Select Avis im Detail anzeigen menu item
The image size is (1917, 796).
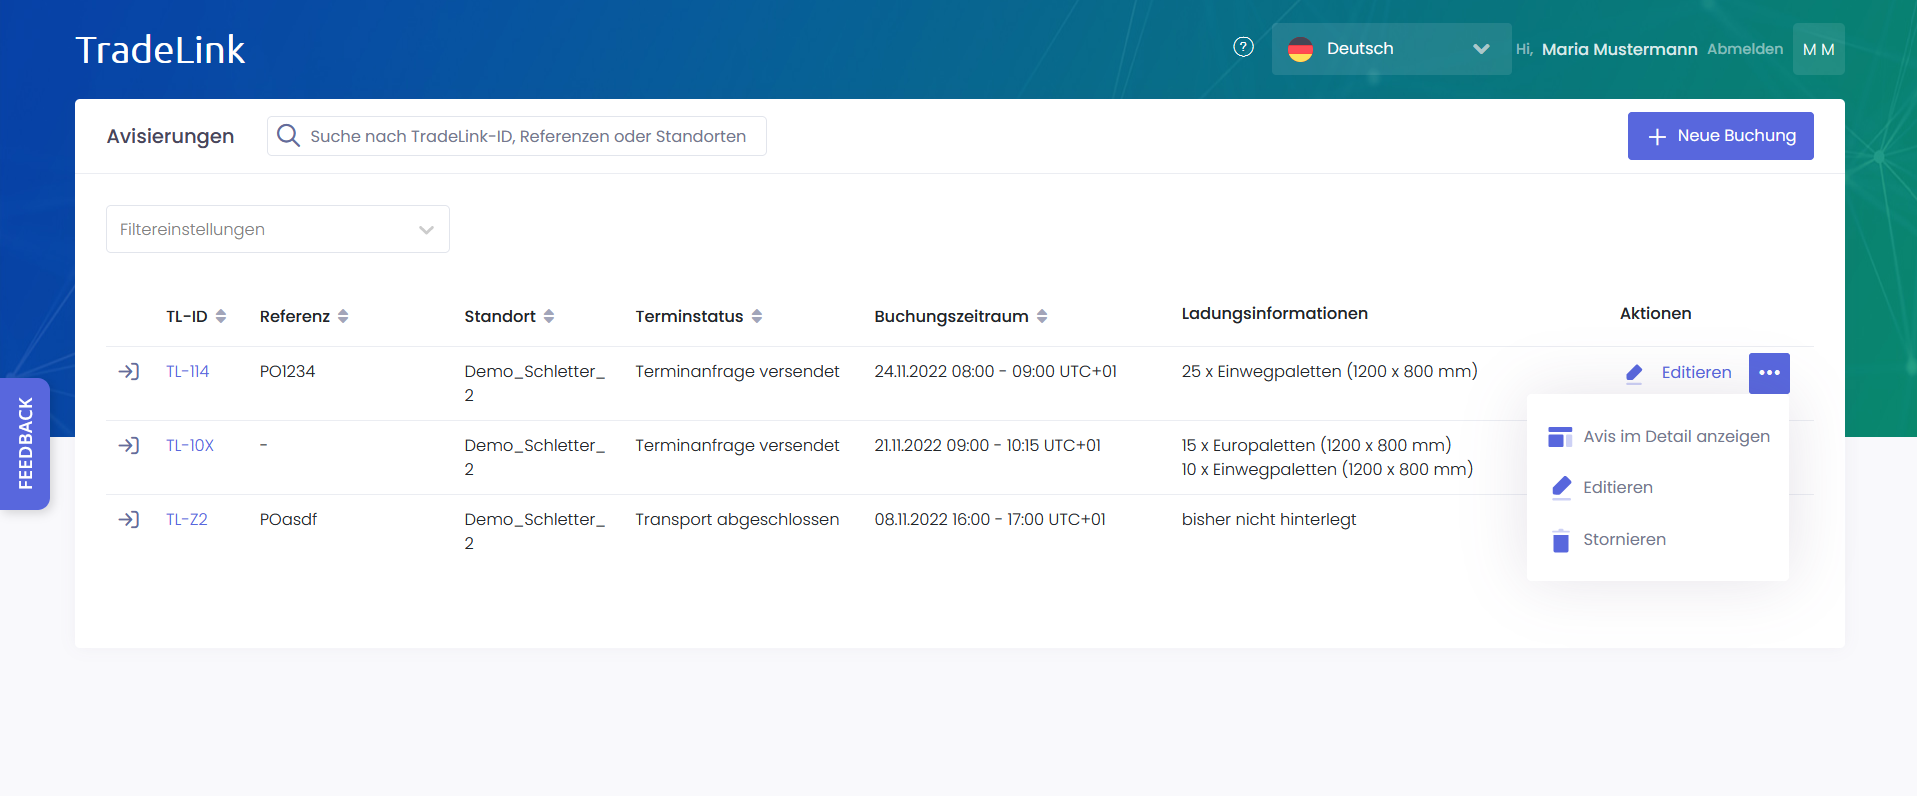point(1675,436)
